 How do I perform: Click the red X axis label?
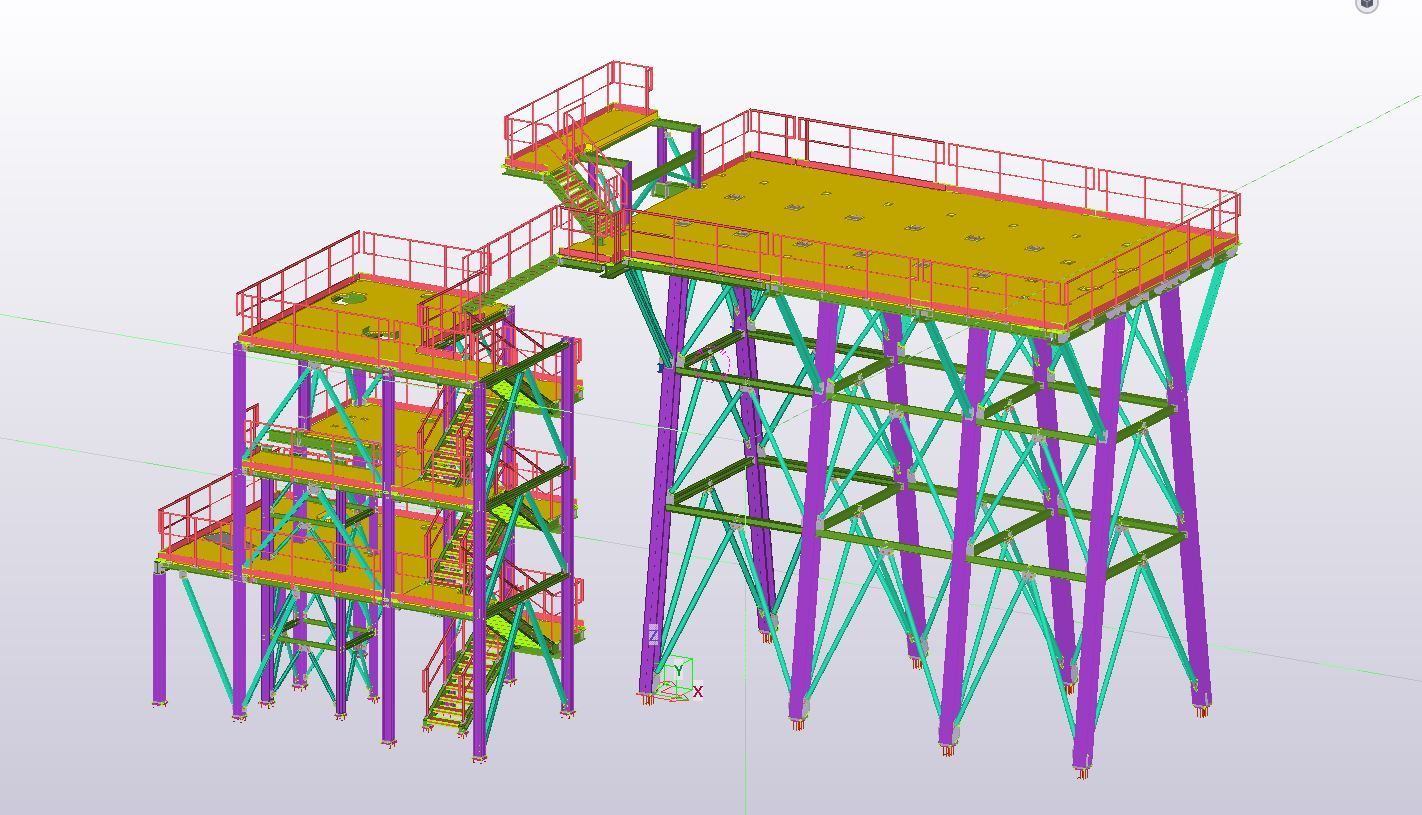tap(698, 691)
